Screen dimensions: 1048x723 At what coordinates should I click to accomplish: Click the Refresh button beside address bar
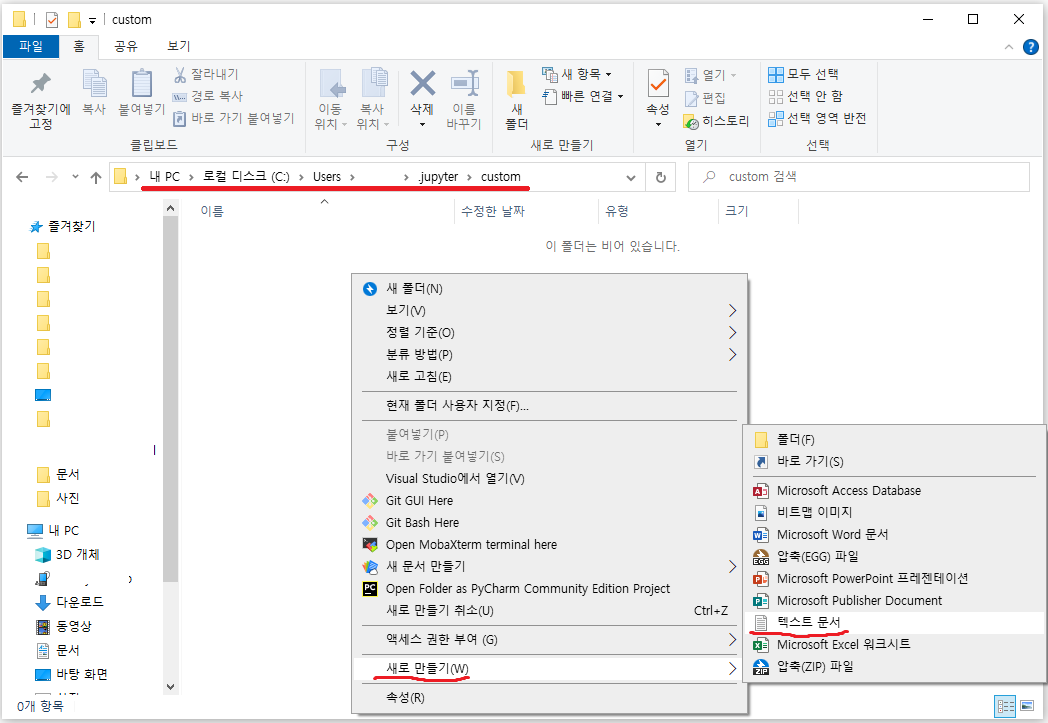coord(660,177)
